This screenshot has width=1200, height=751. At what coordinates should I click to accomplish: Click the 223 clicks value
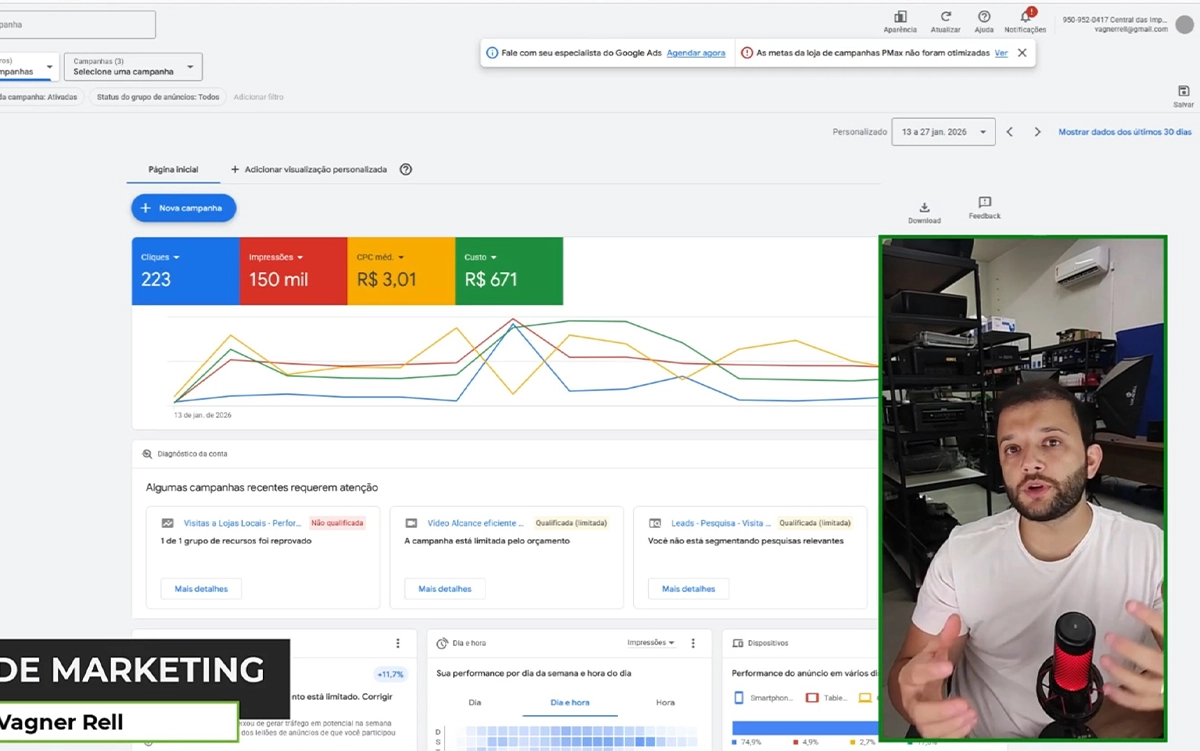point(156,280)
